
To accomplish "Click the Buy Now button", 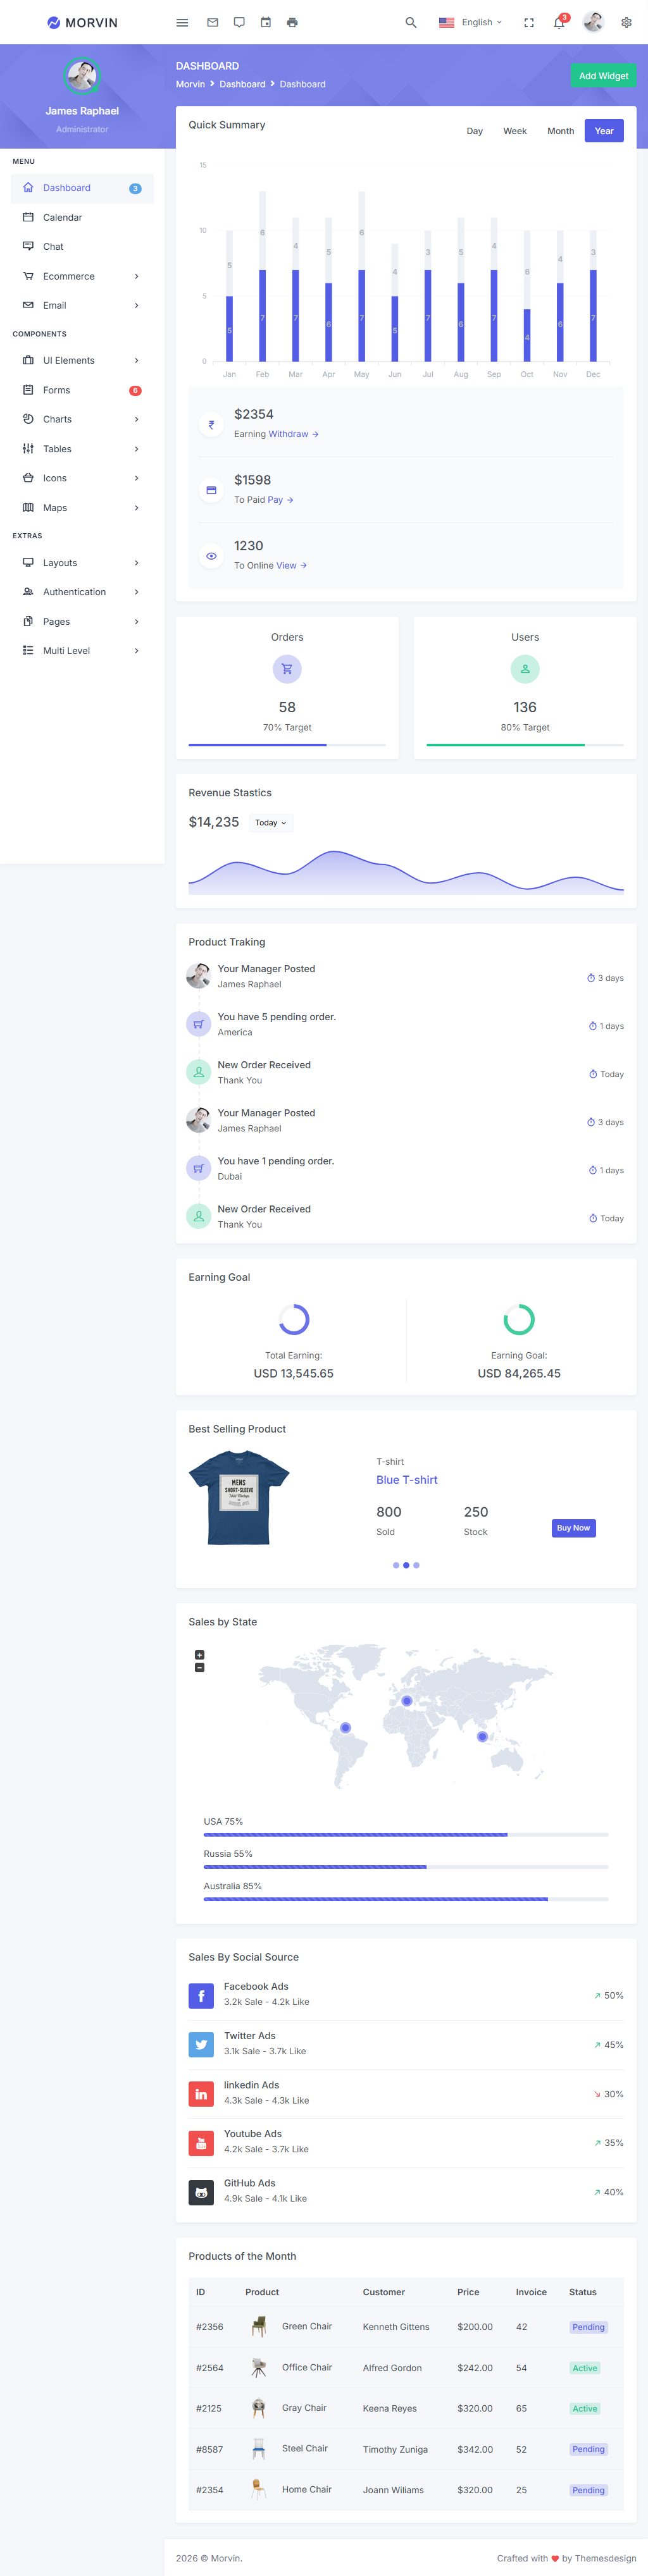I will pyautogui.click(x=574, y=1528).
